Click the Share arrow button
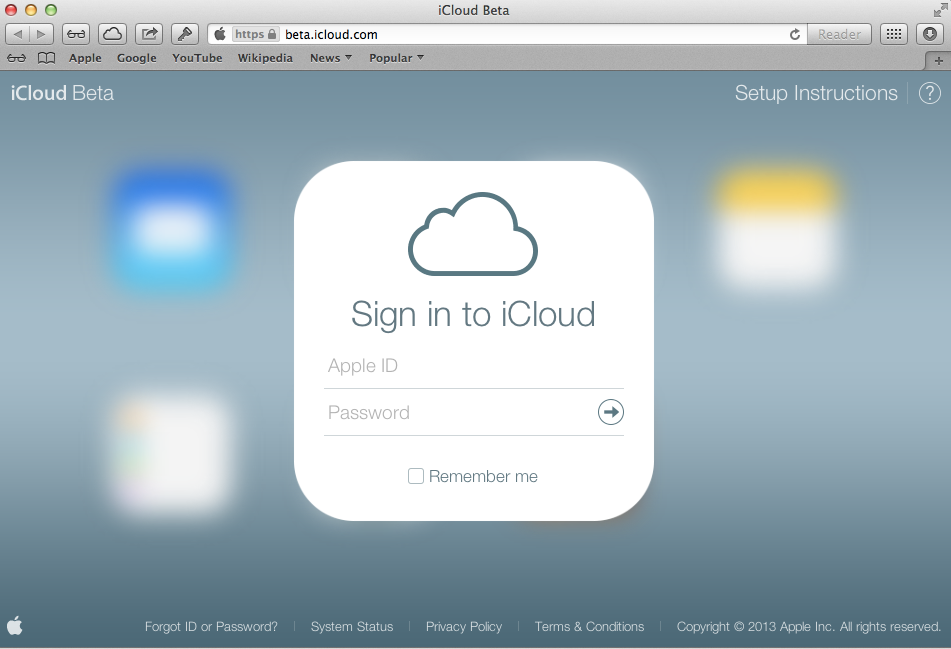Image resolution: width=951 pixels, height=649 pixels. click(x=149, y=34)
